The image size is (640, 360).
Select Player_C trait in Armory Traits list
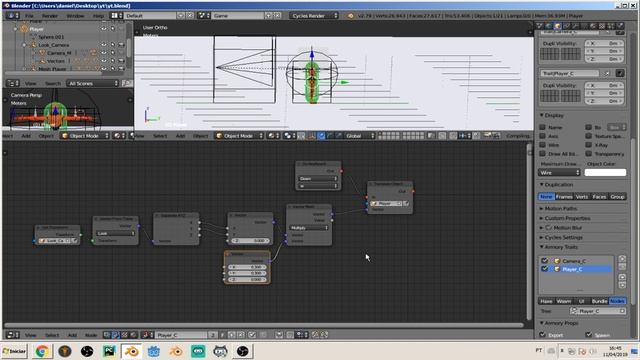(577, 269)
